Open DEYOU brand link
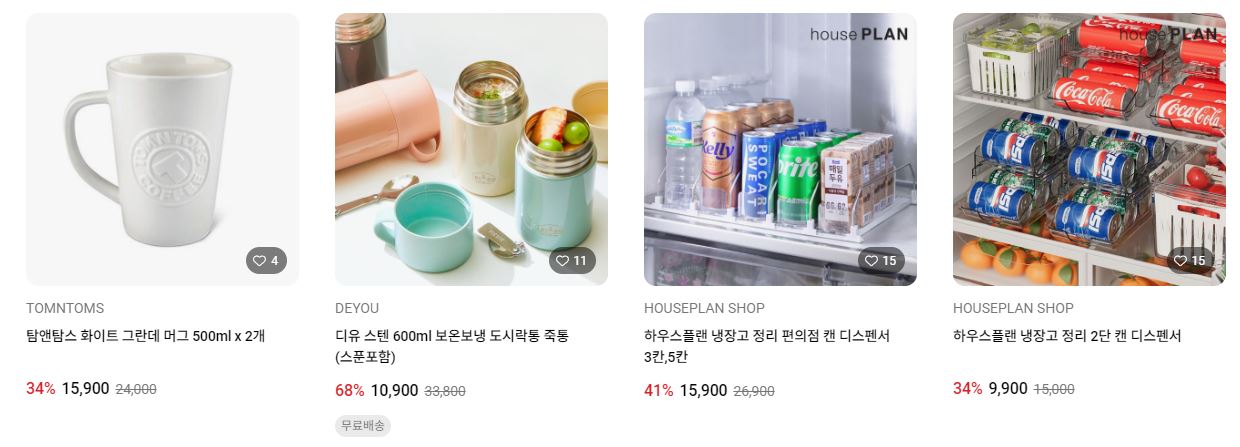1240x447 pixels. click(x=357, y=308)
